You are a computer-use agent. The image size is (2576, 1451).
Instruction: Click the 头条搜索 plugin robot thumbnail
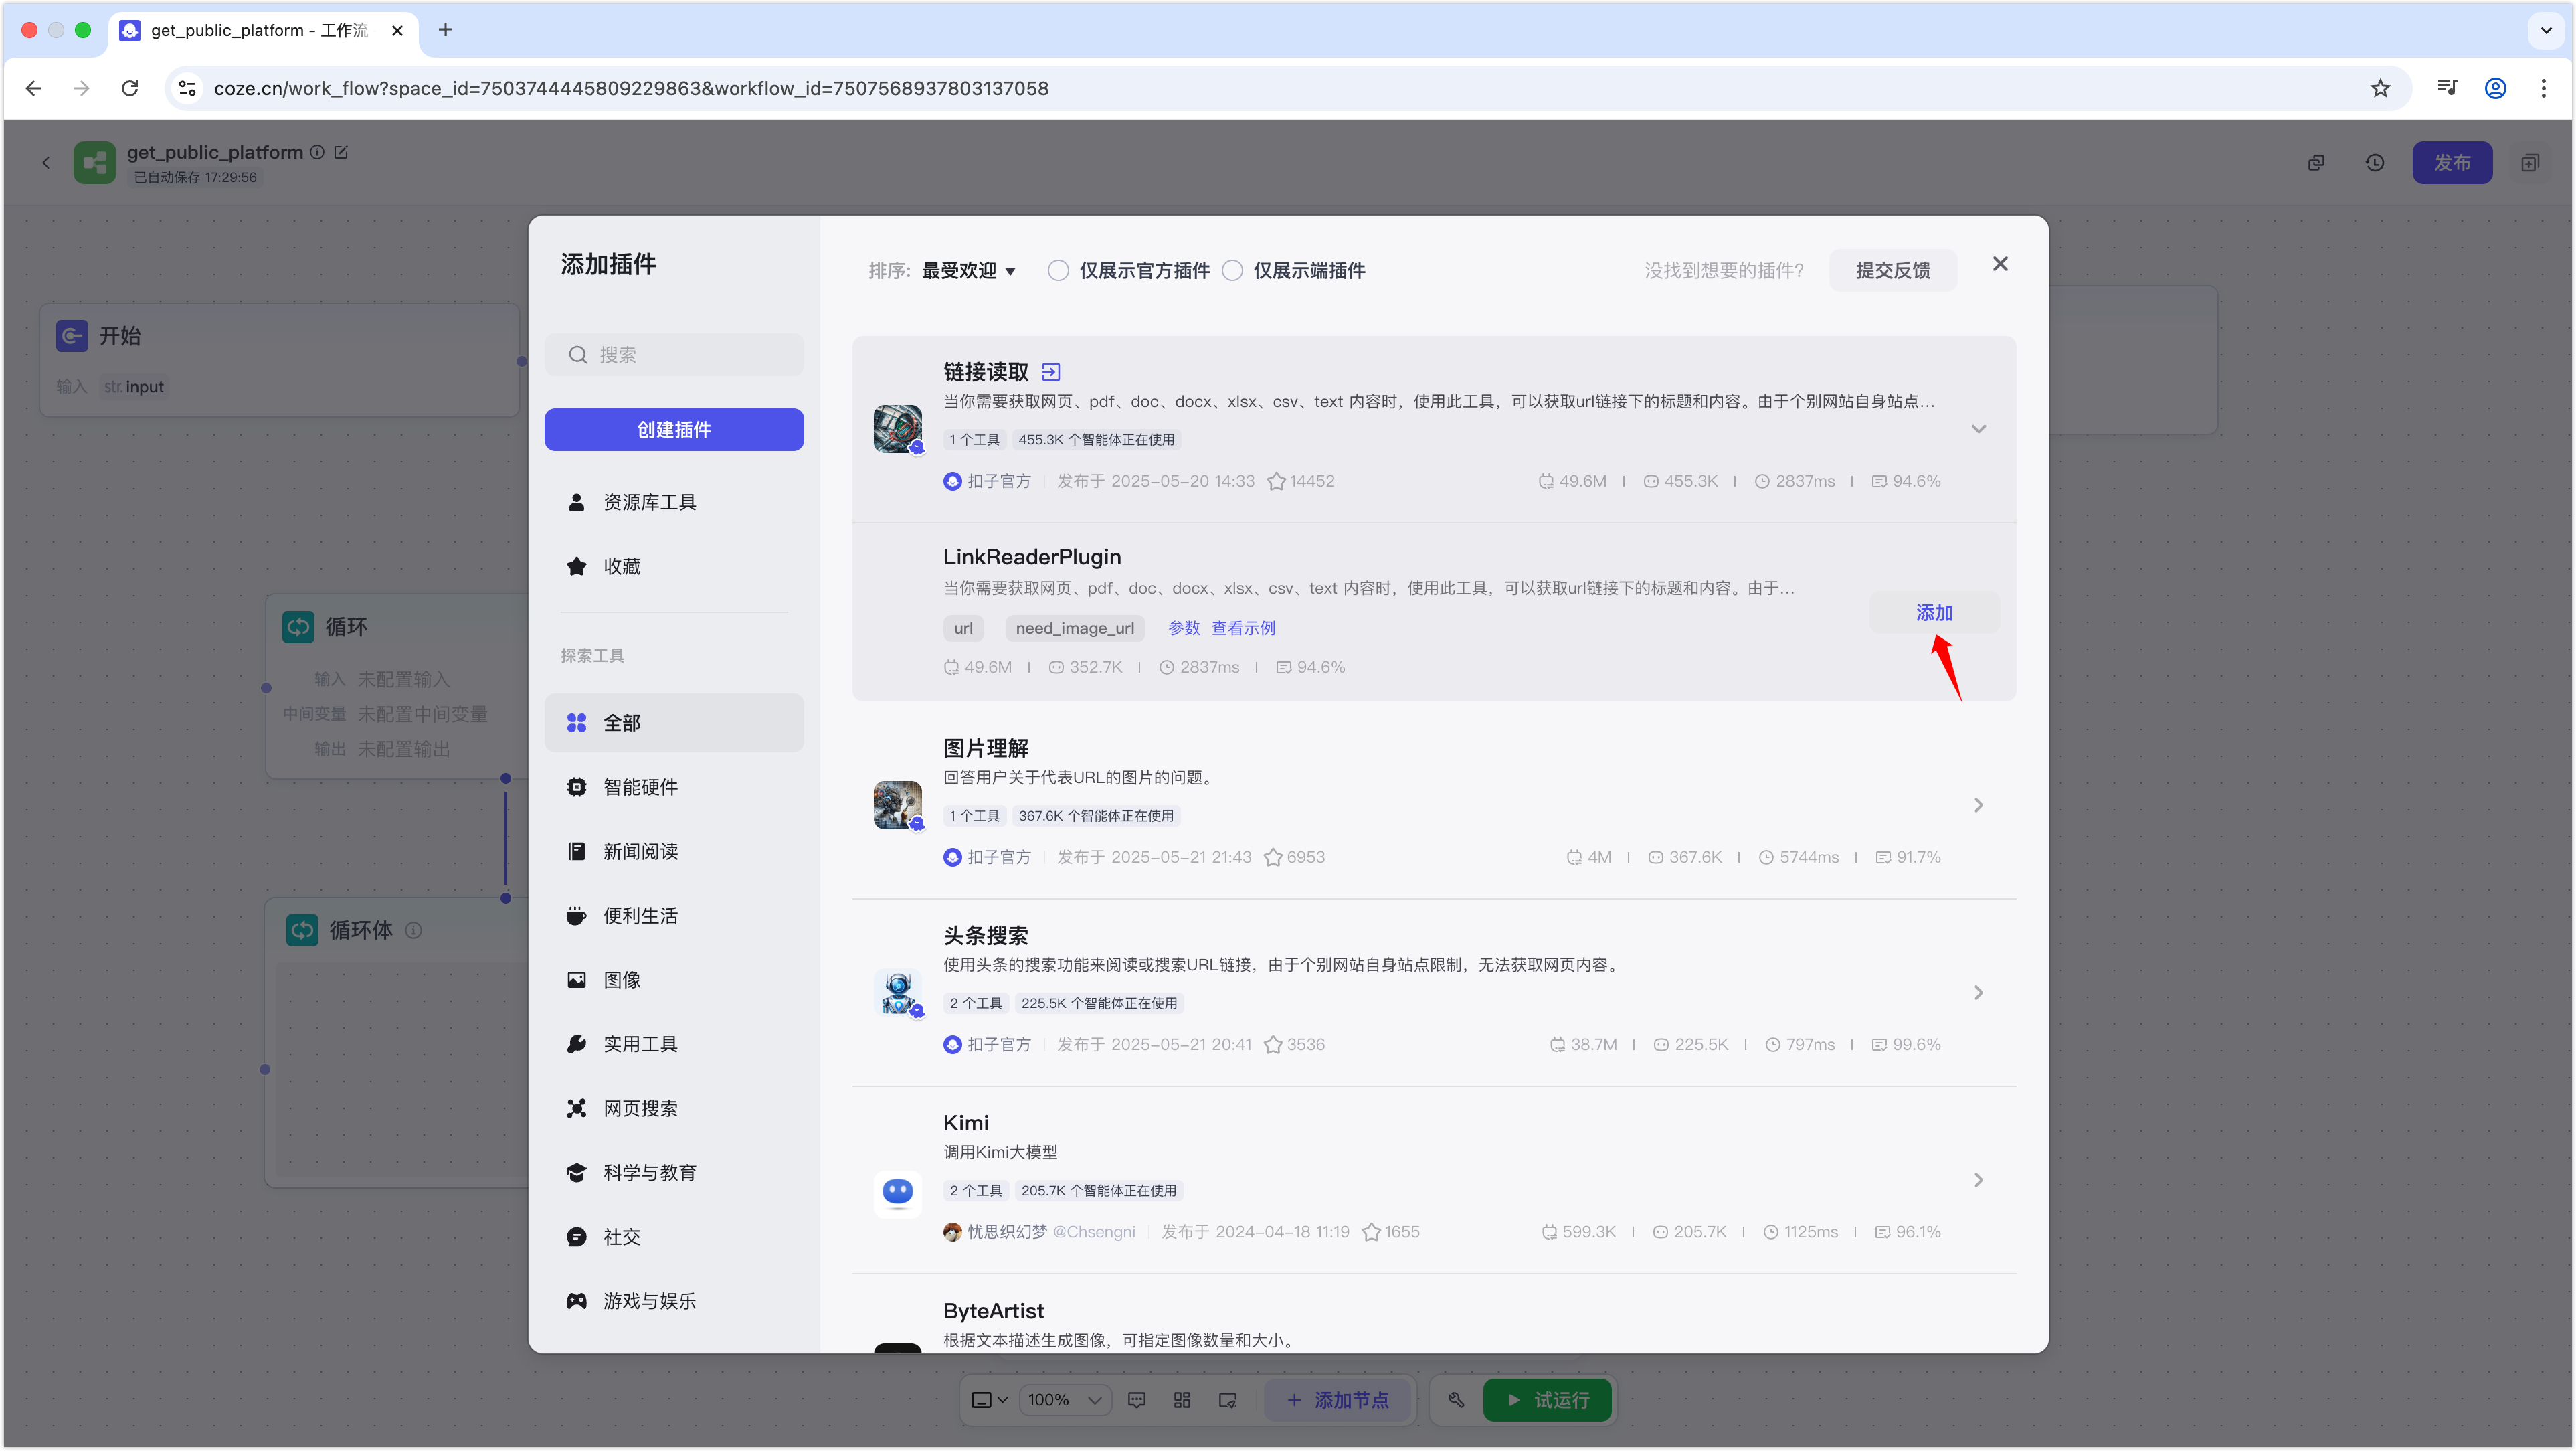(x=897, y=993)
